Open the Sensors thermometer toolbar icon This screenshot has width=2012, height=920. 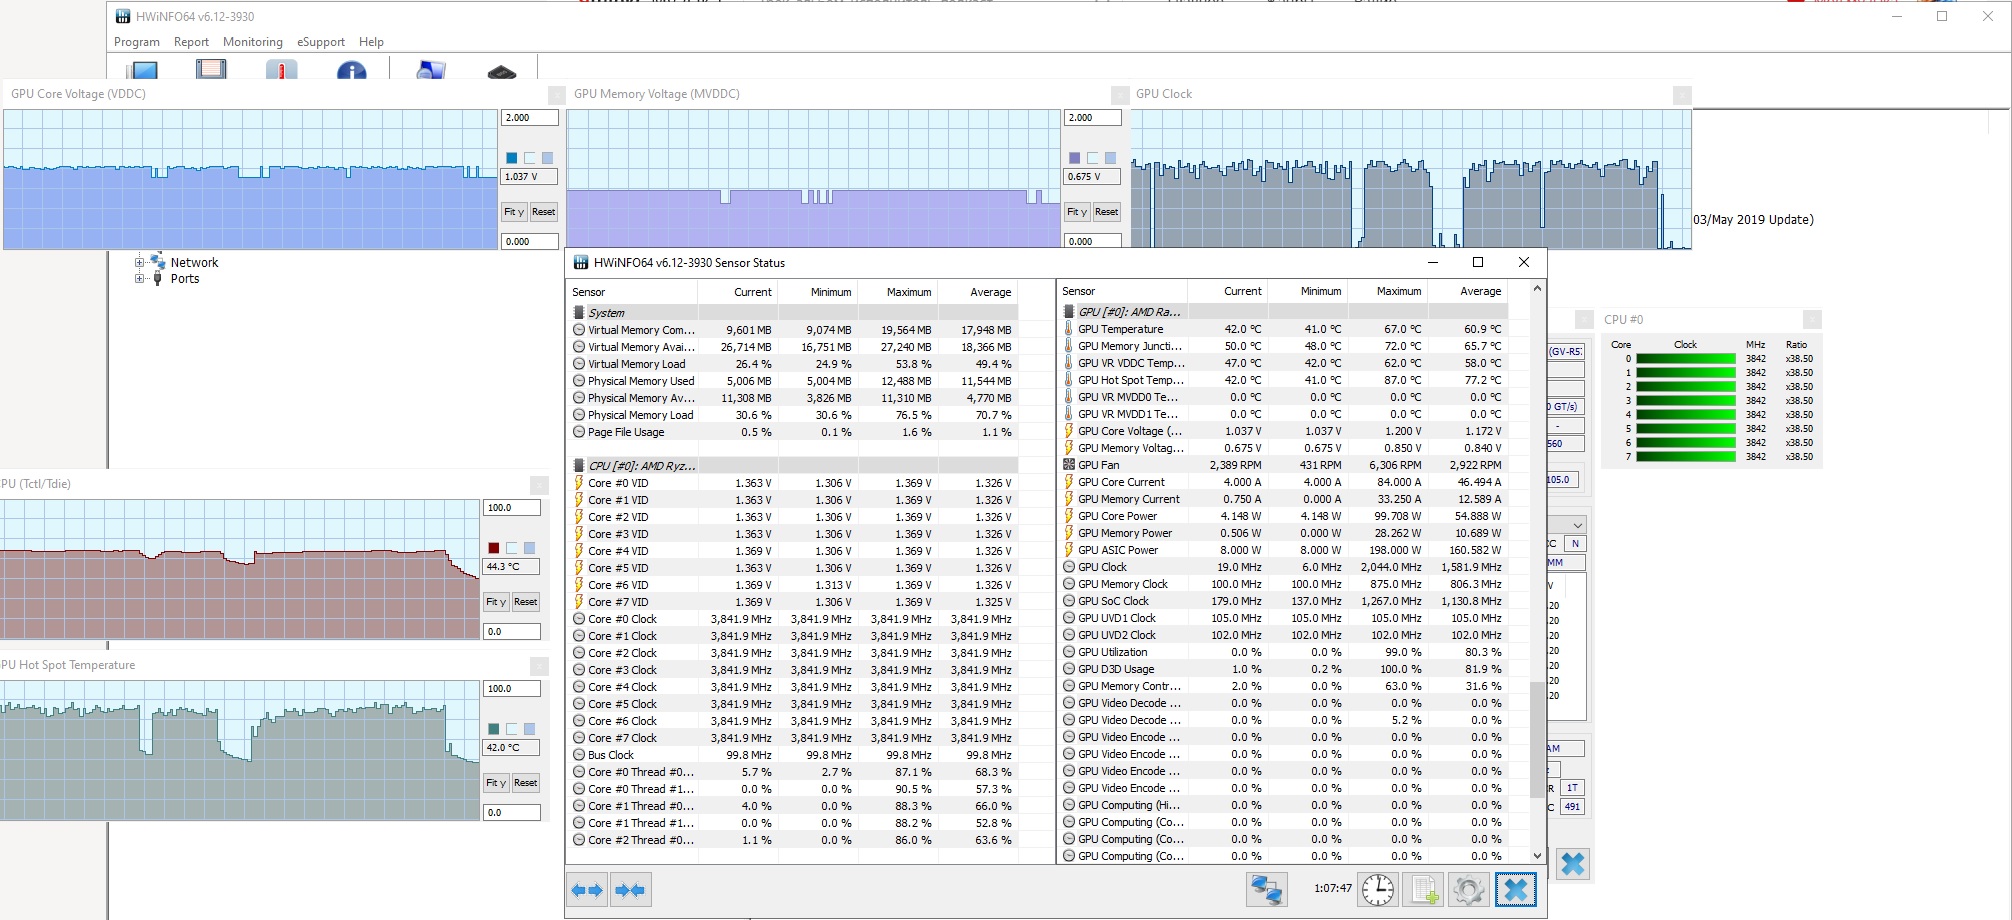pyautogui.click(x=281, y=71)
